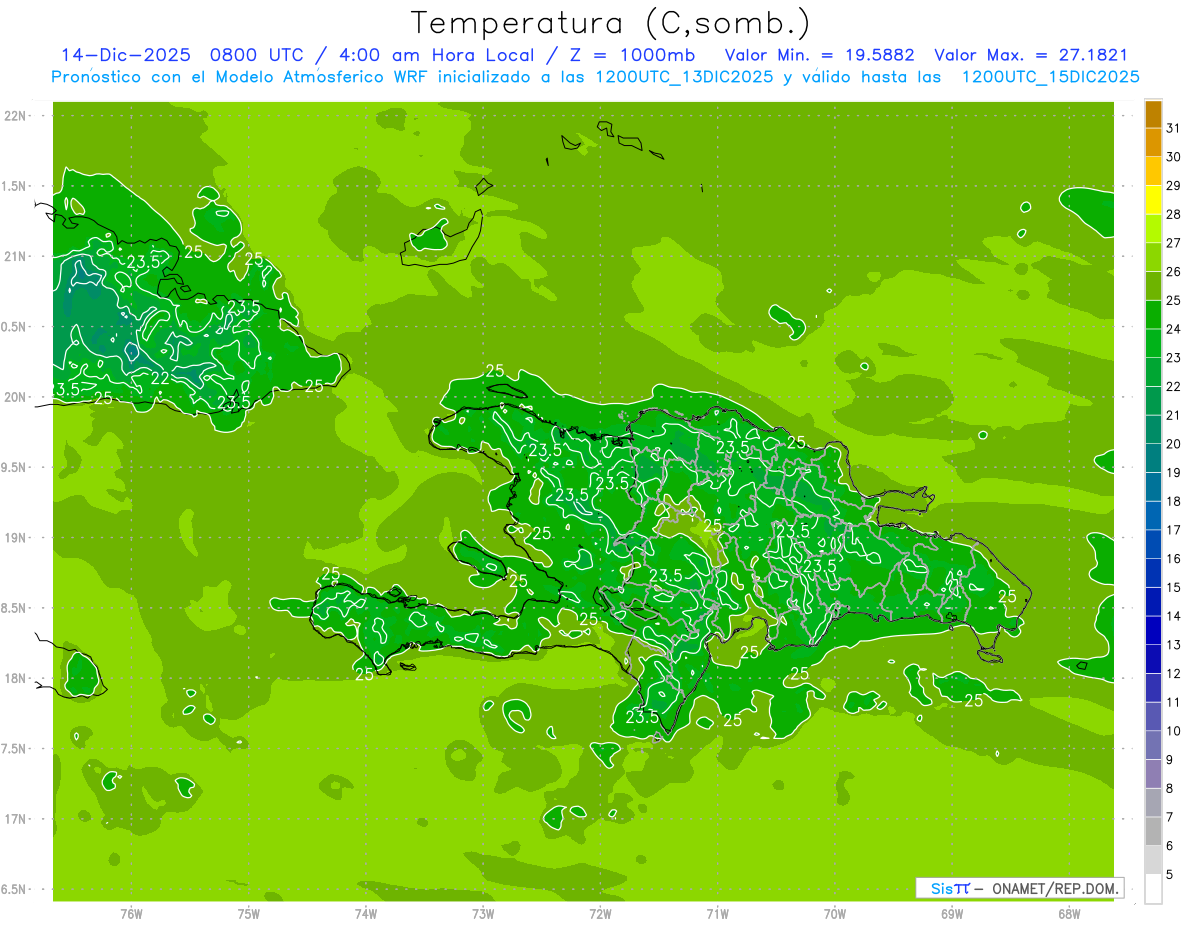Viewport: 1200px width, 927px height.
Task: Click the '8.5N' latitude axis label
Action: [15, 608]
